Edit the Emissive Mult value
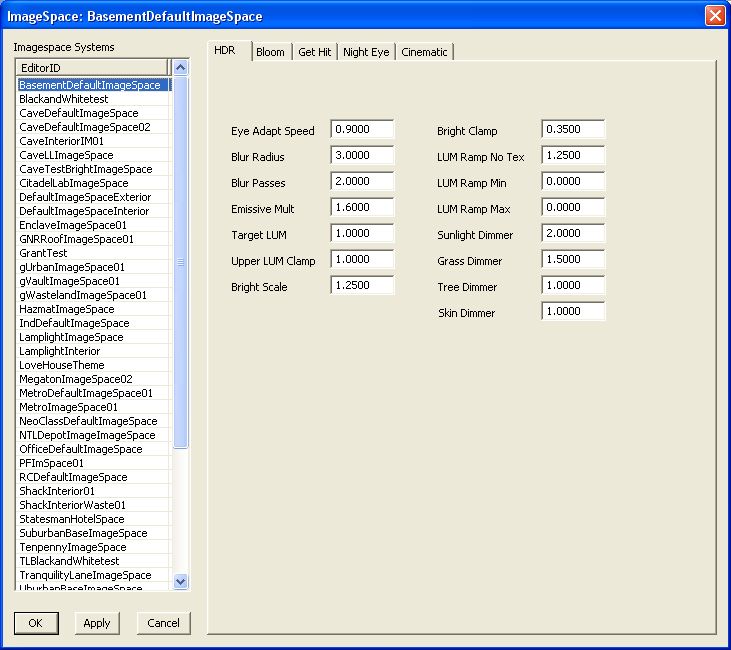Screen dimensions: 731x650 click(x=362, y=207)
